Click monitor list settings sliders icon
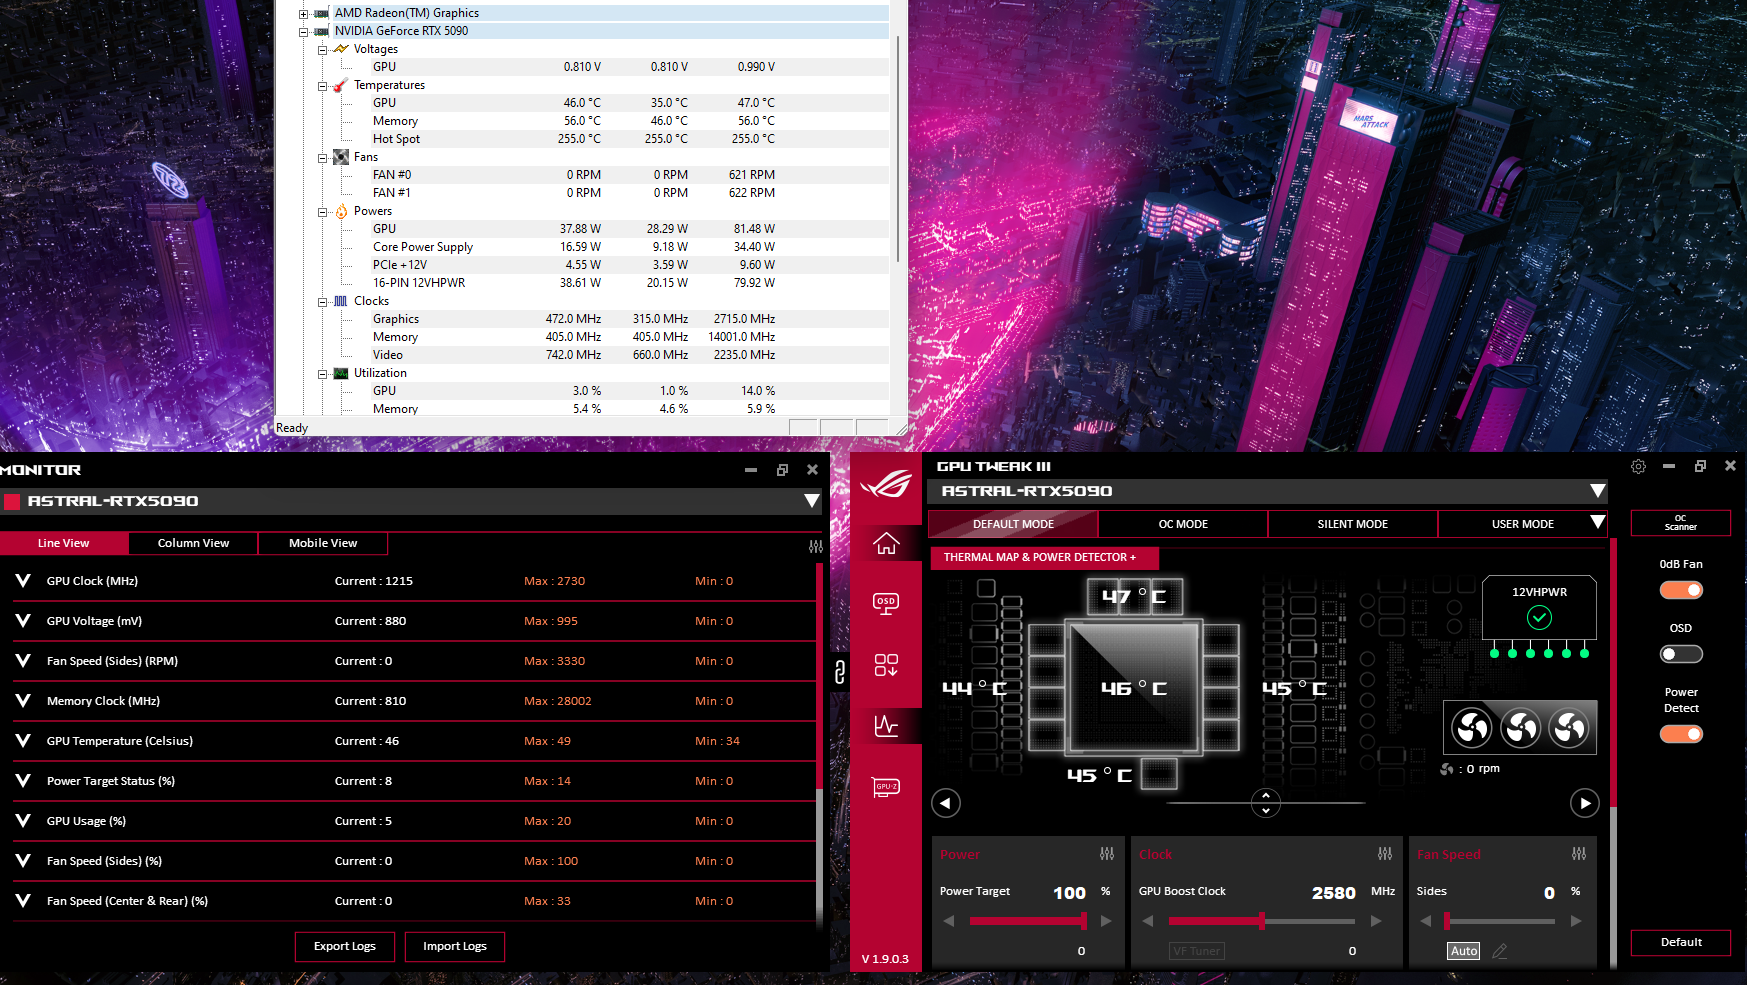The image size is (1747, 985). 815,546
